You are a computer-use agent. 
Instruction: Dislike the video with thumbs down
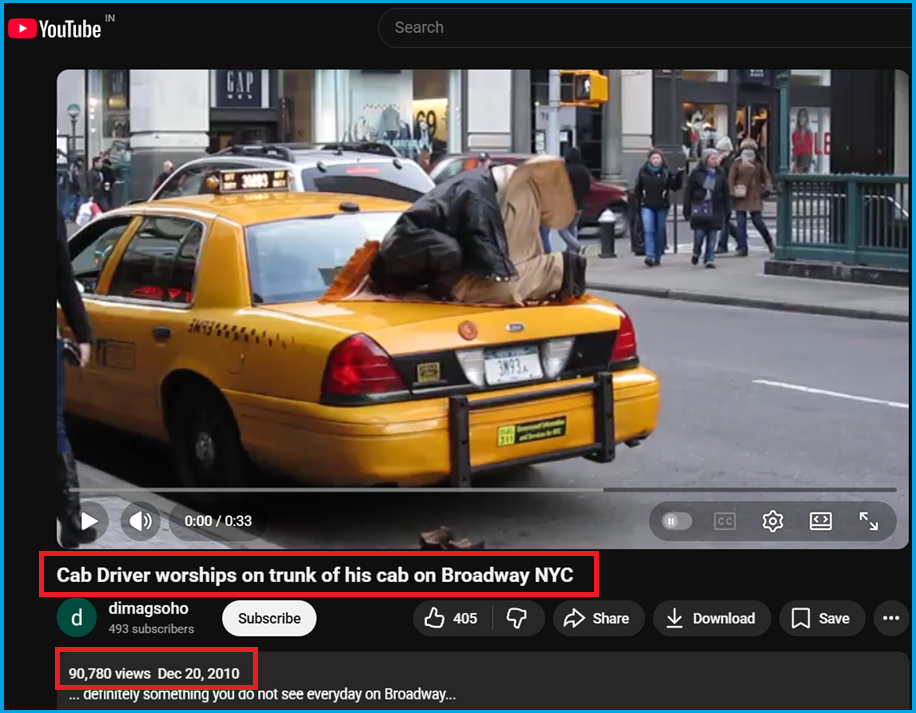pyautogui.click(x=516, y=618)
